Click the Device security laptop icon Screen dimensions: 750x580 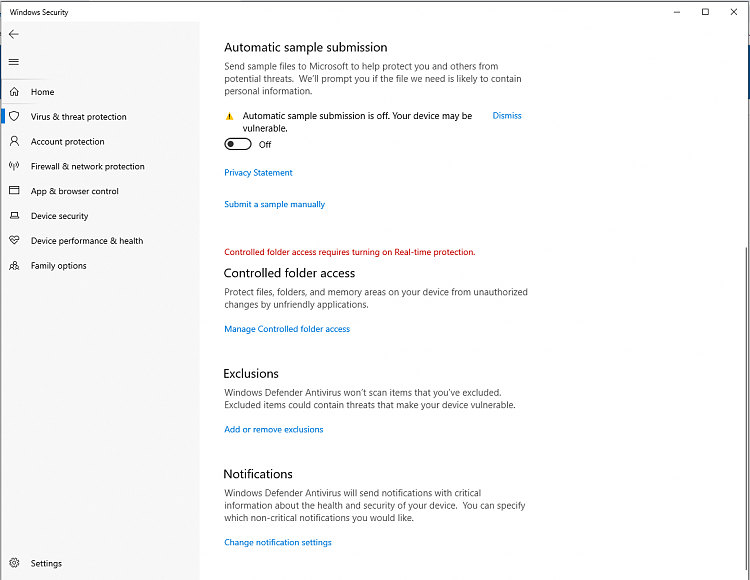(x=14, y=216)
